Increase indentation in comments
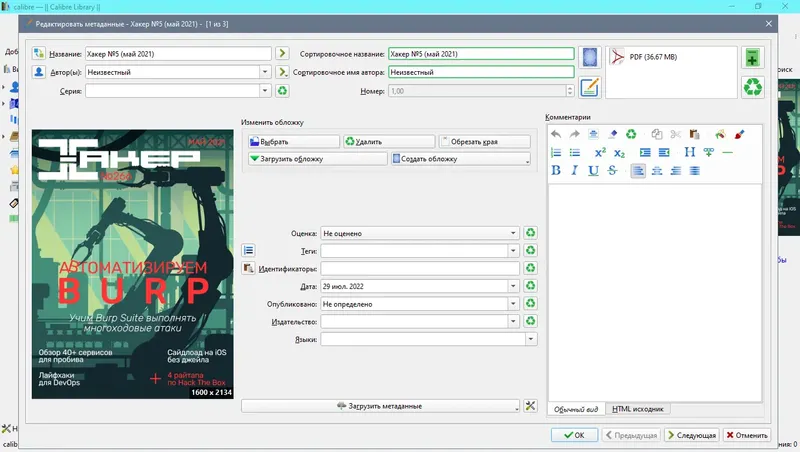 click(x=645, y=153)
